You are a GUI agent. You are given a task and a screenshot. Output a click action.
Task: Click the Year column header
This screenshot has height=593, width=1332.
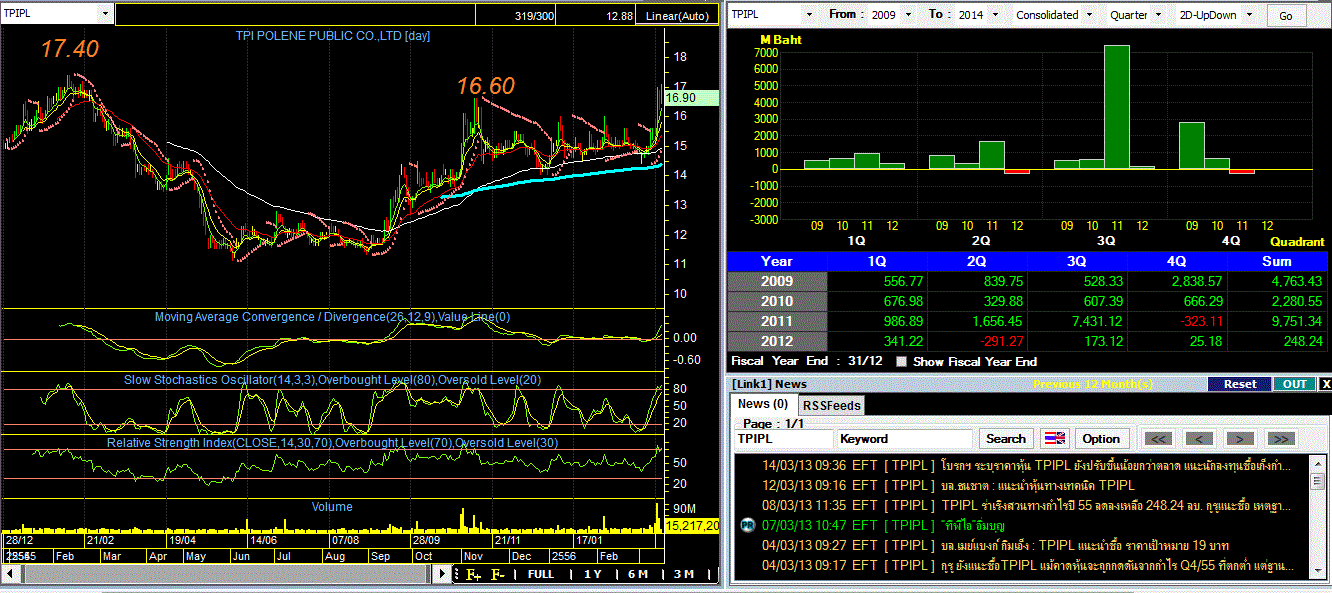click(777, 261)
